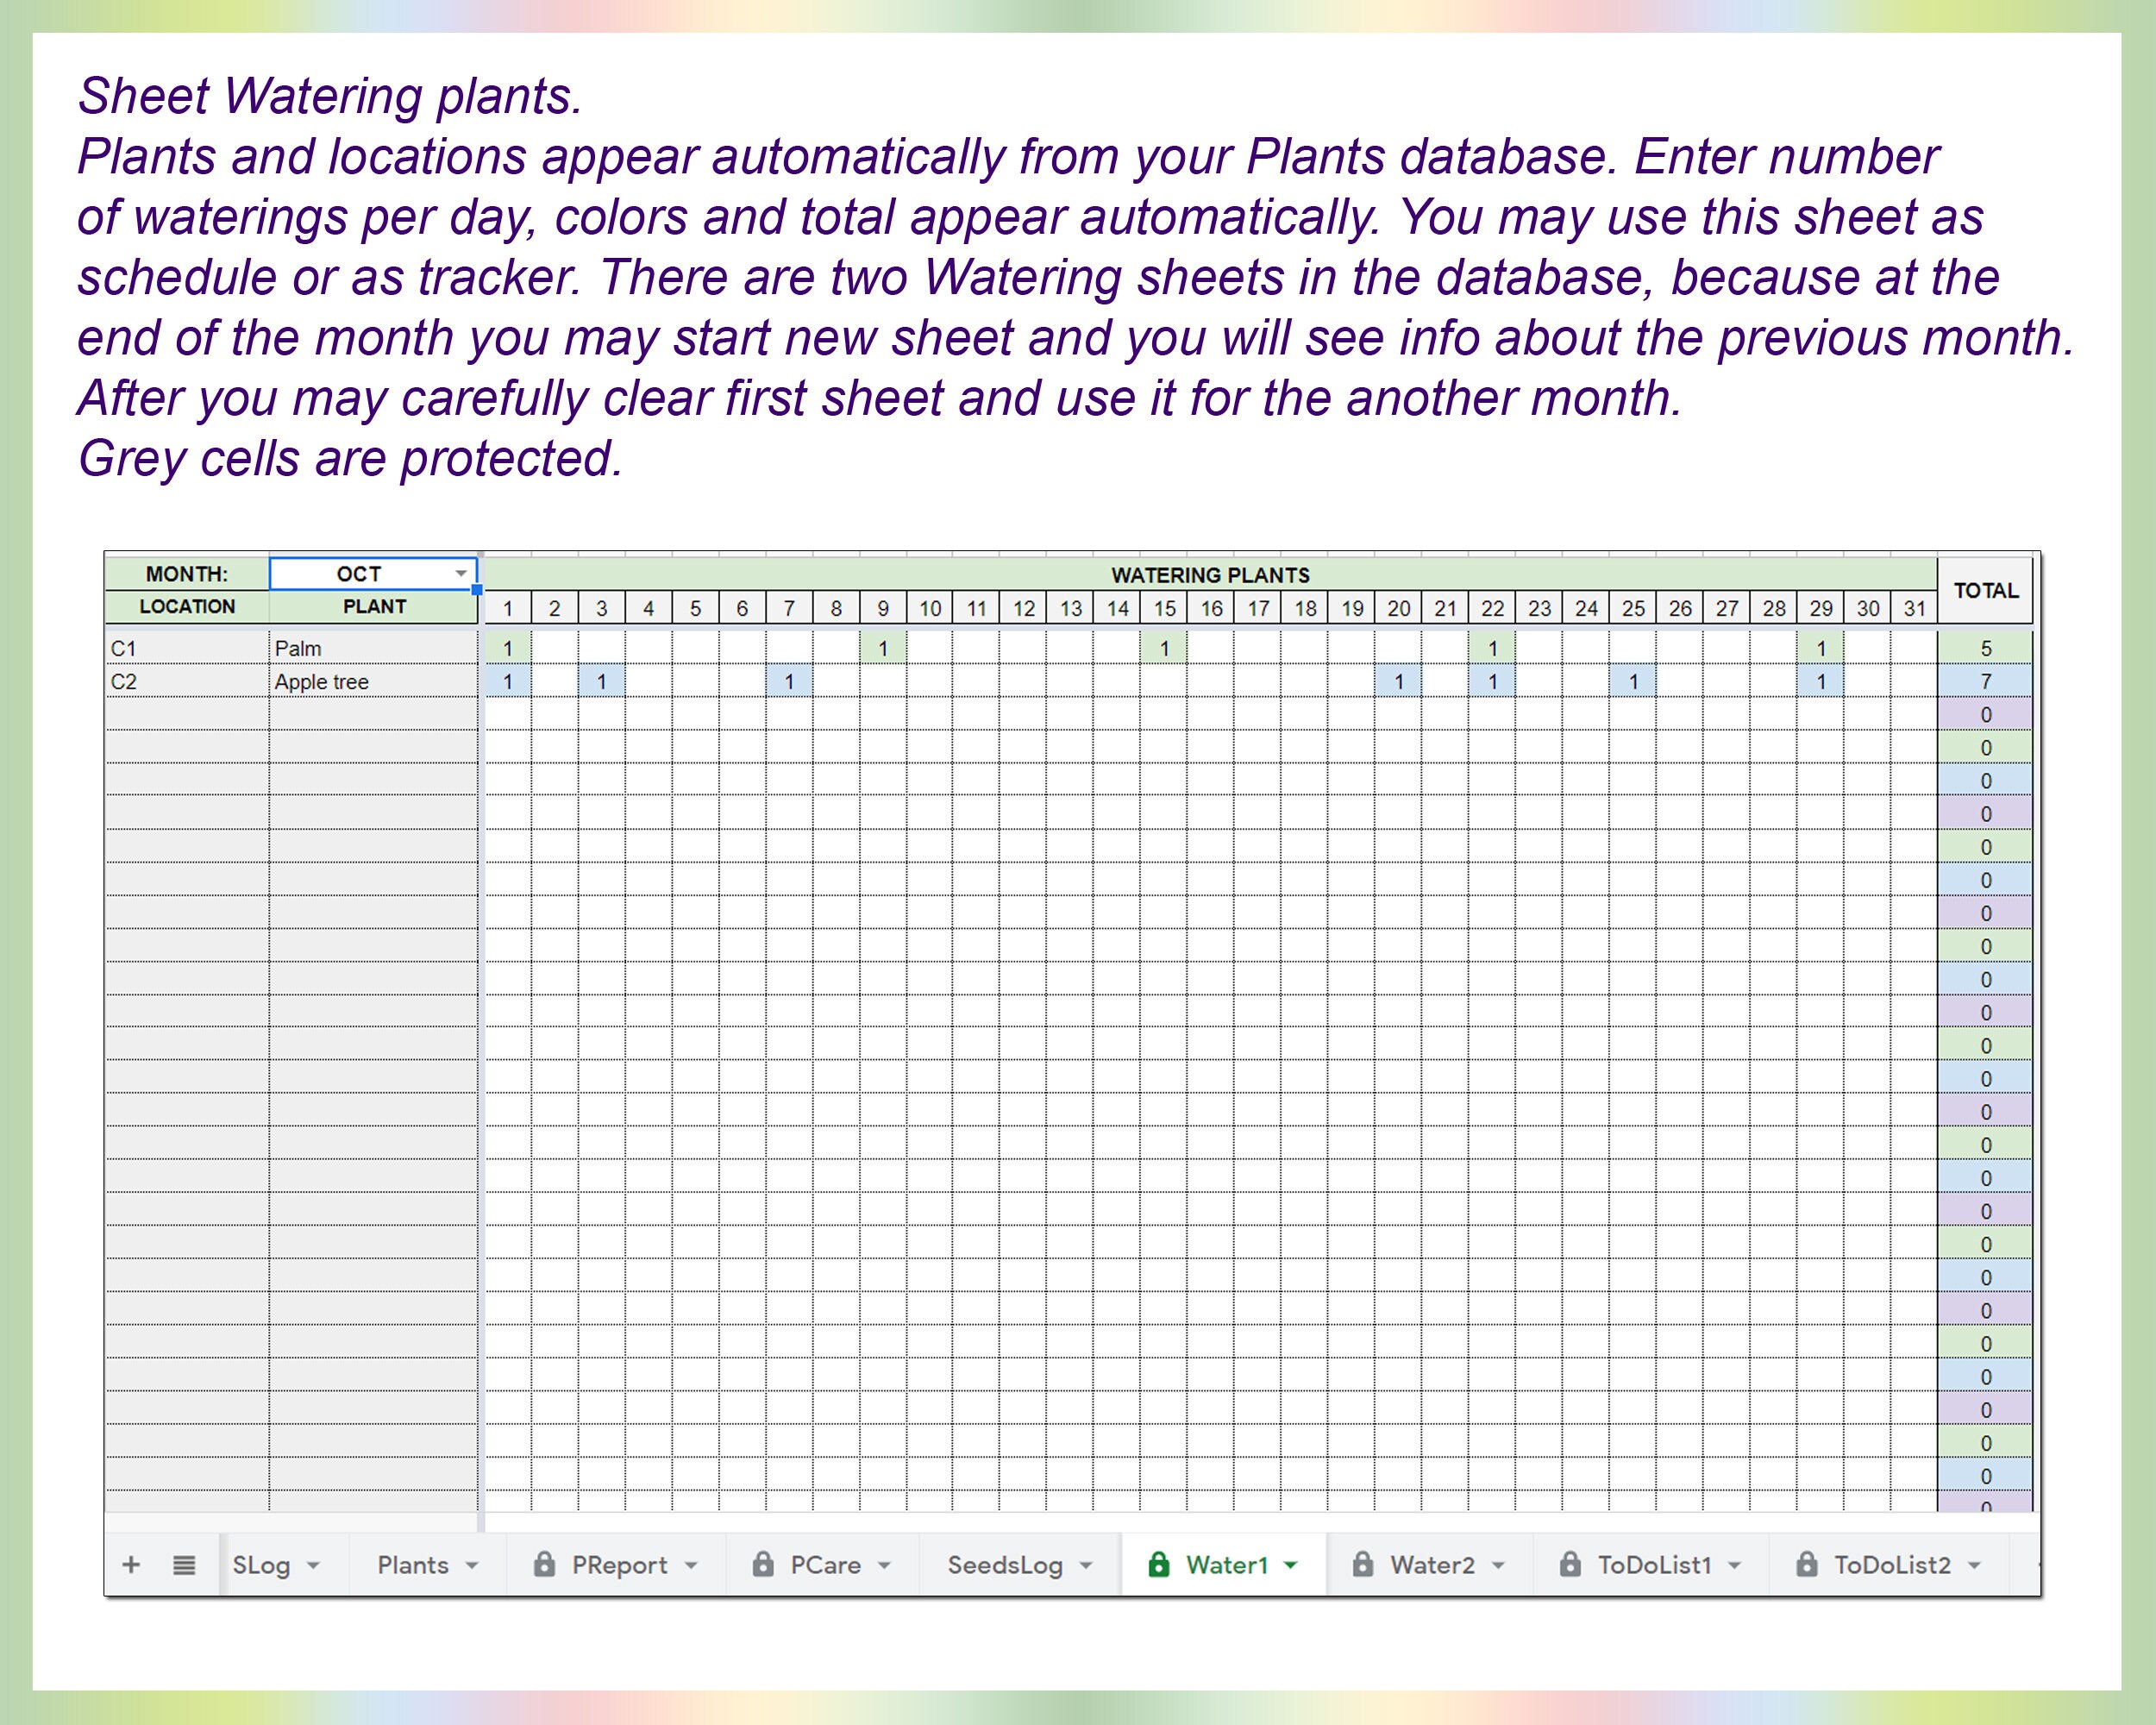Click the lock icon on Water2 tab
The image size is (2156, 1725).
pos(1363,1563)
